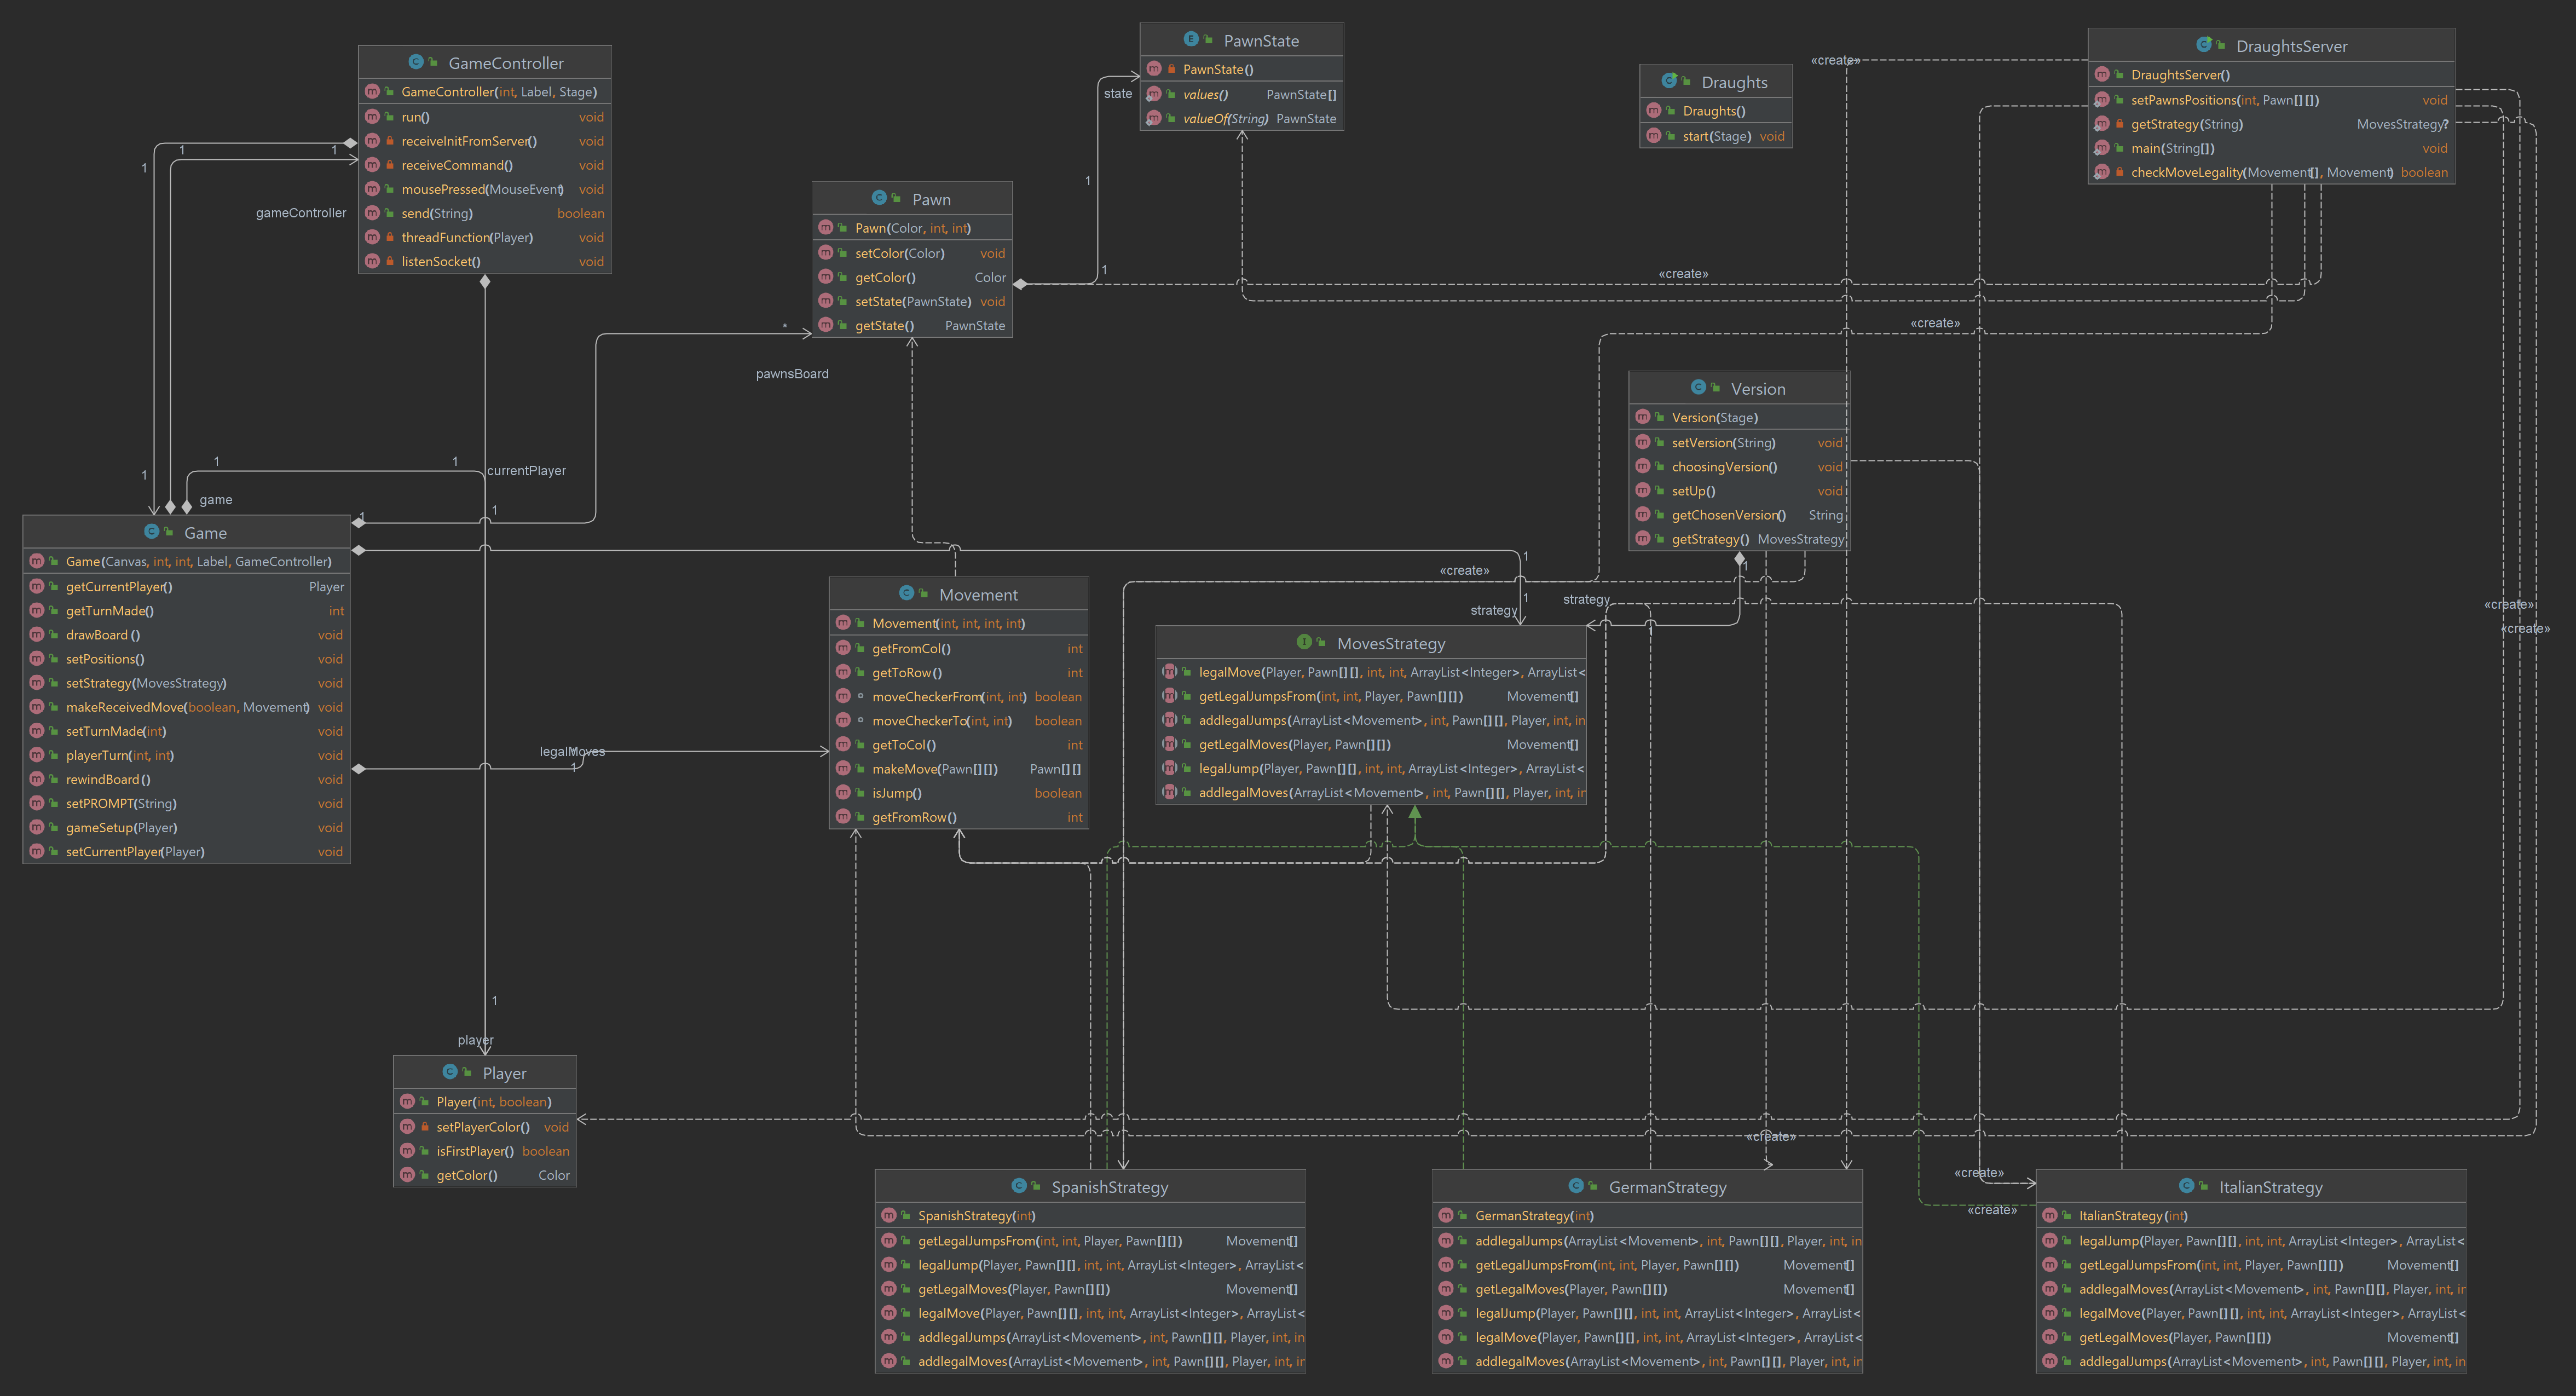The height and width of the screenshot is (1396, 2576).
Task: Select ItalianStrategy(int) constructor row
Action: pyautogui.click(x=2251, y=1216)
